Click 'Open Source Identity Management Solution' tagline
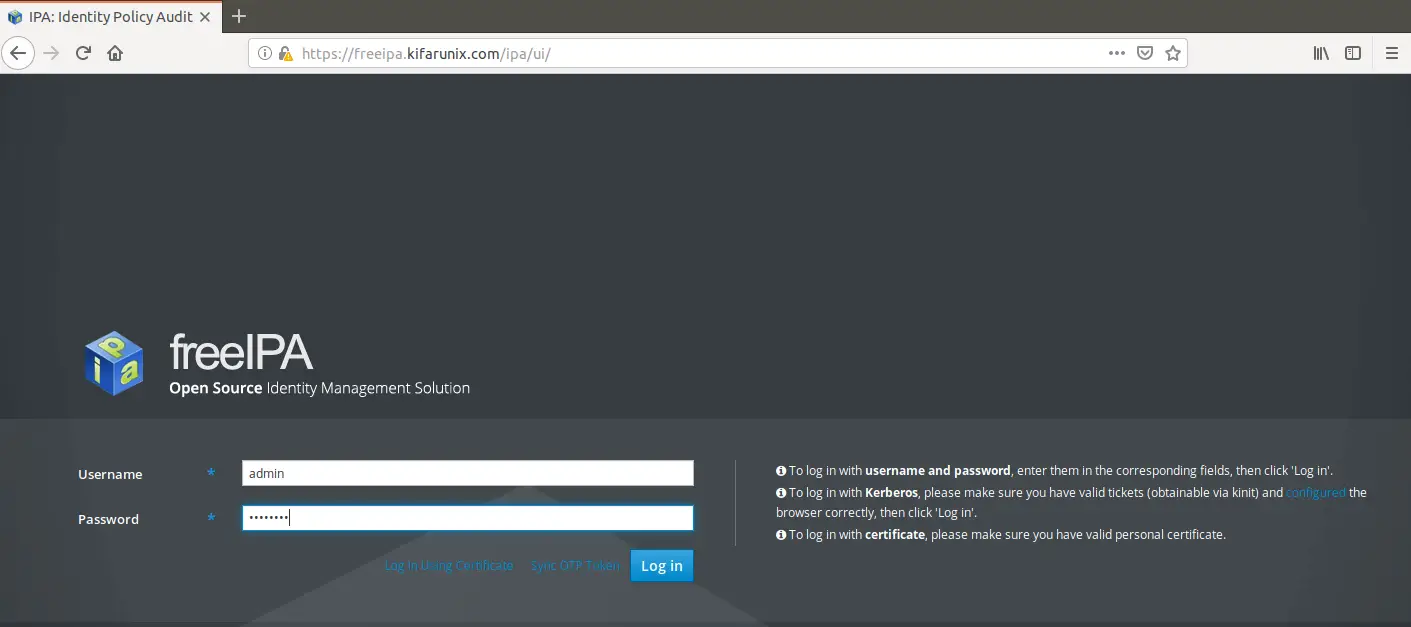 tap(319, 388)
